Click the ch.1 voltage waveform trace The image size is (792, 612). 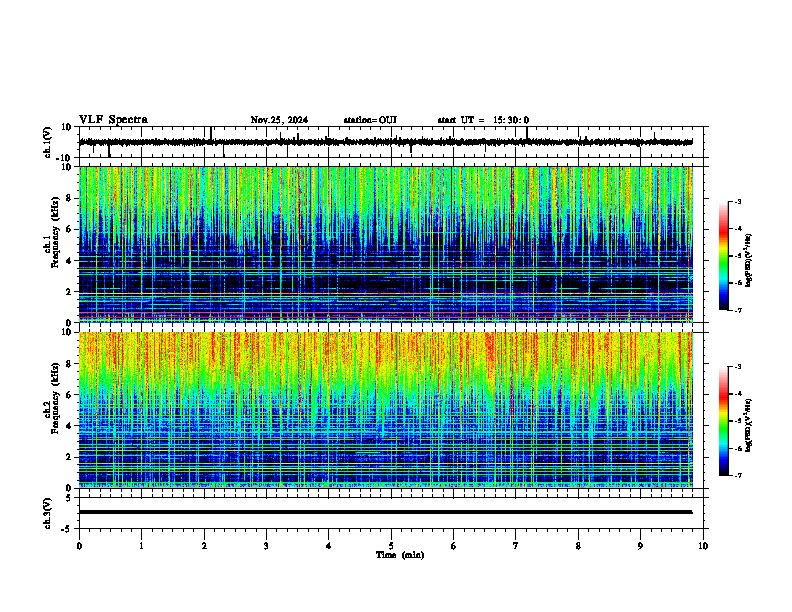click(386, 142)
